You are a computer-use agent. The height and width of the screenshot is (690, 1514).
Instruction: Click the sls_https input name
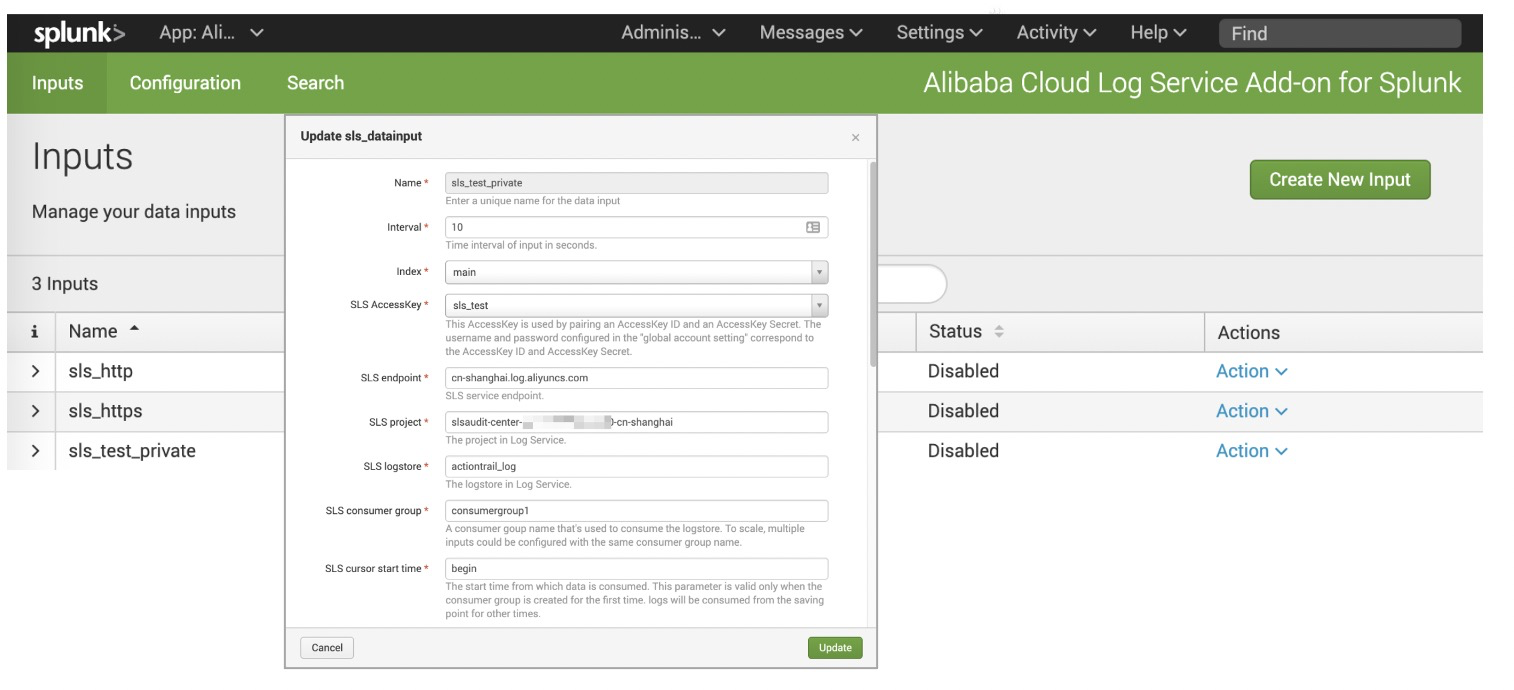coord(105,411)
